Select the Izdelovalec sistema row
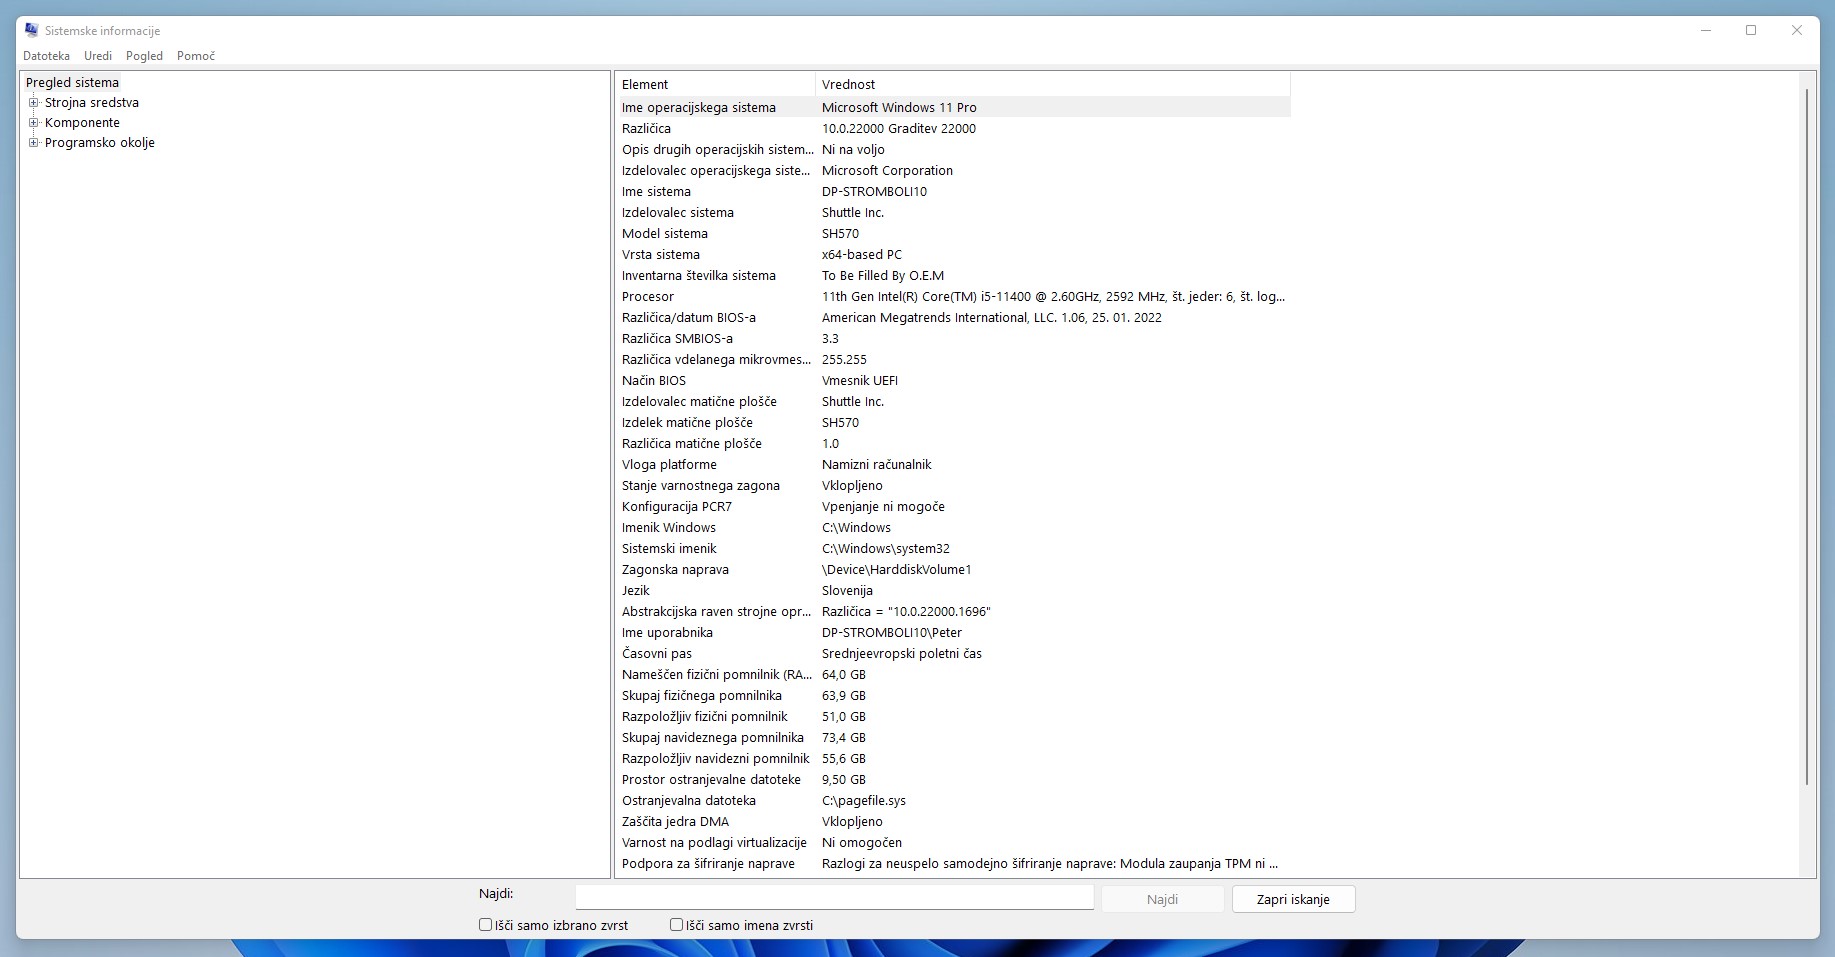The image size is (1835, 957). click(x=953, y=212)
